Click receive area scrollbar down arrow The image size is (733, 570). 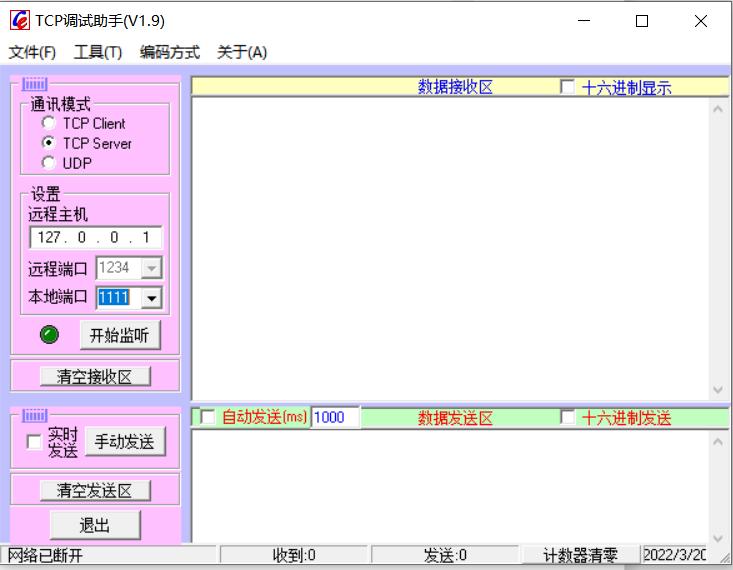click(x=719, y=389)
